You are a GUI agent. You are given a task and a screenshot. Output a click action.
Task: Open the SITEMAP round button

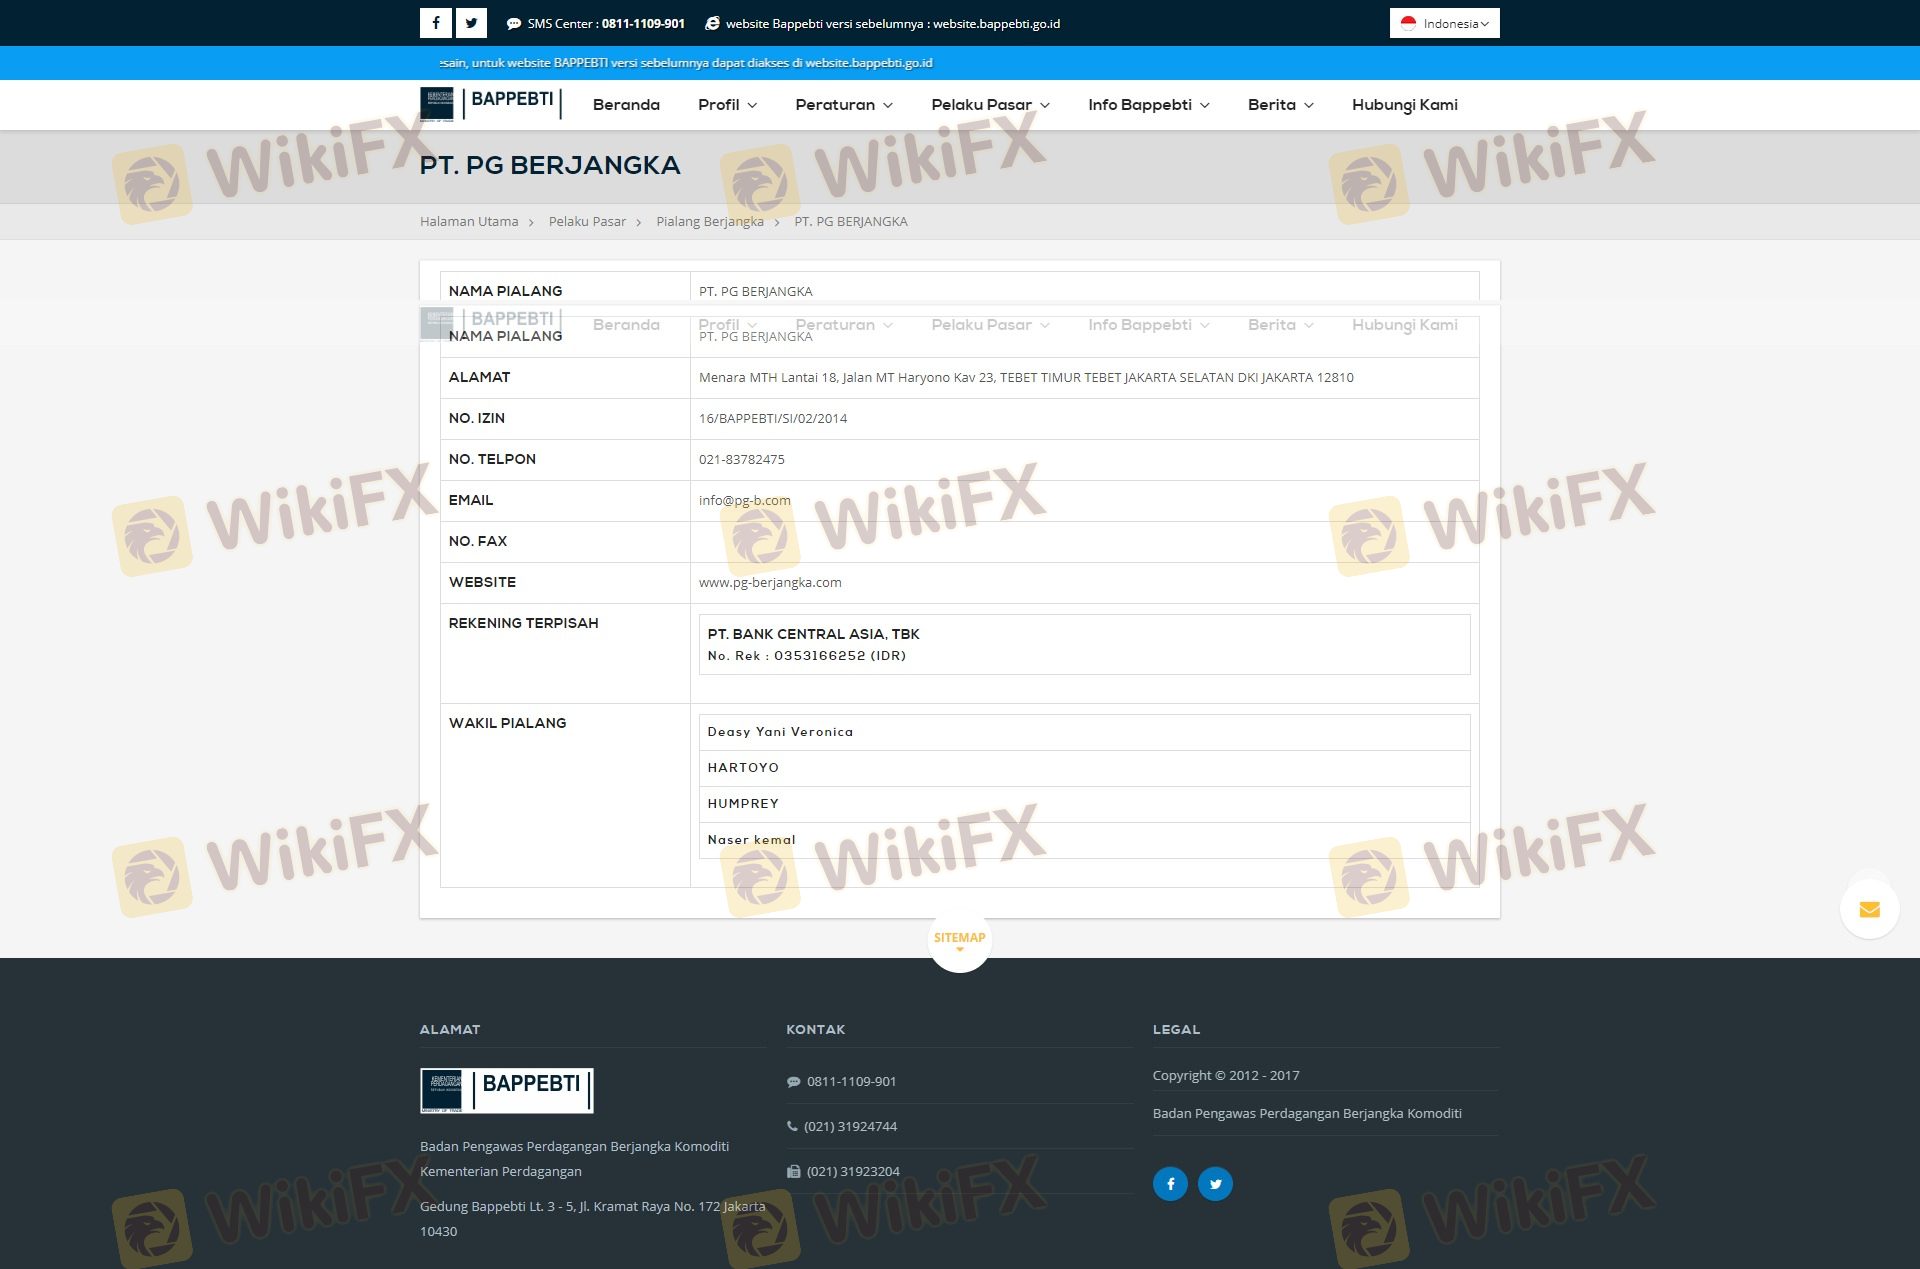pos(959,940)
